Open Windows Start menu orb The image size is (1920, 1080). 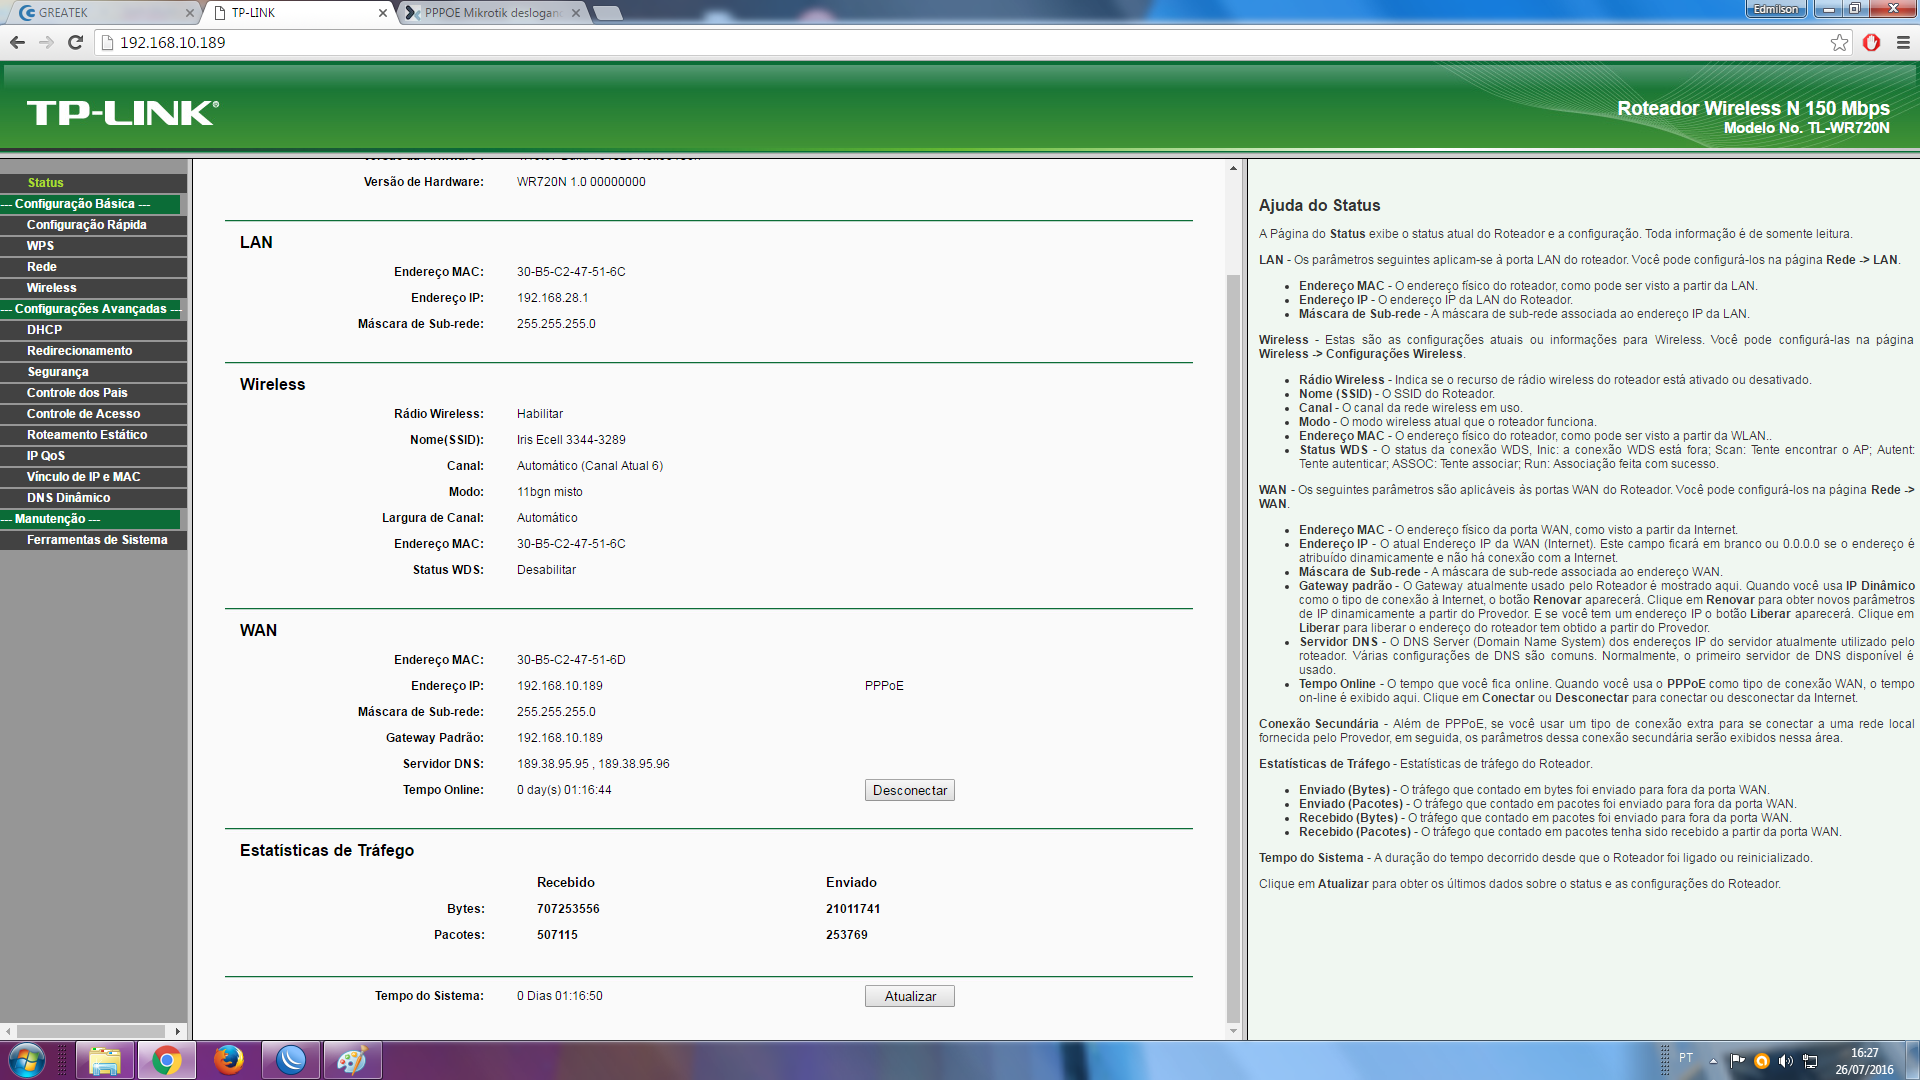[27, 1060]
